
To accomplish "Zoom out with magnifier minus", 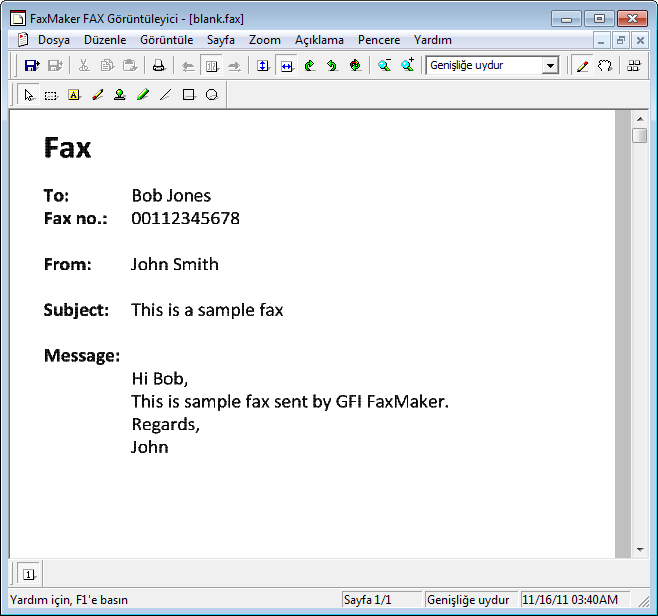I will pos(384,65).
